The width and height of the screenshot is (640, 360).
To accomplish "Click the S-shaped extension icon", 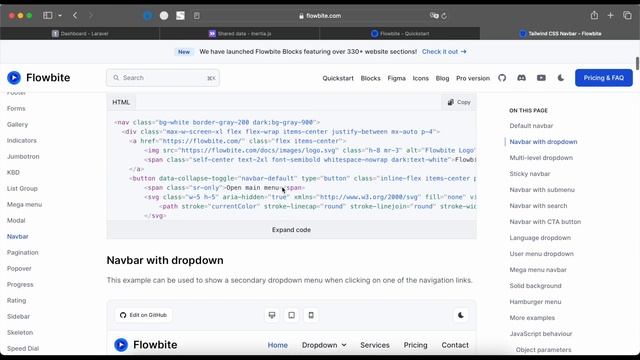I will pyautogui.click(x=180, y=16).
